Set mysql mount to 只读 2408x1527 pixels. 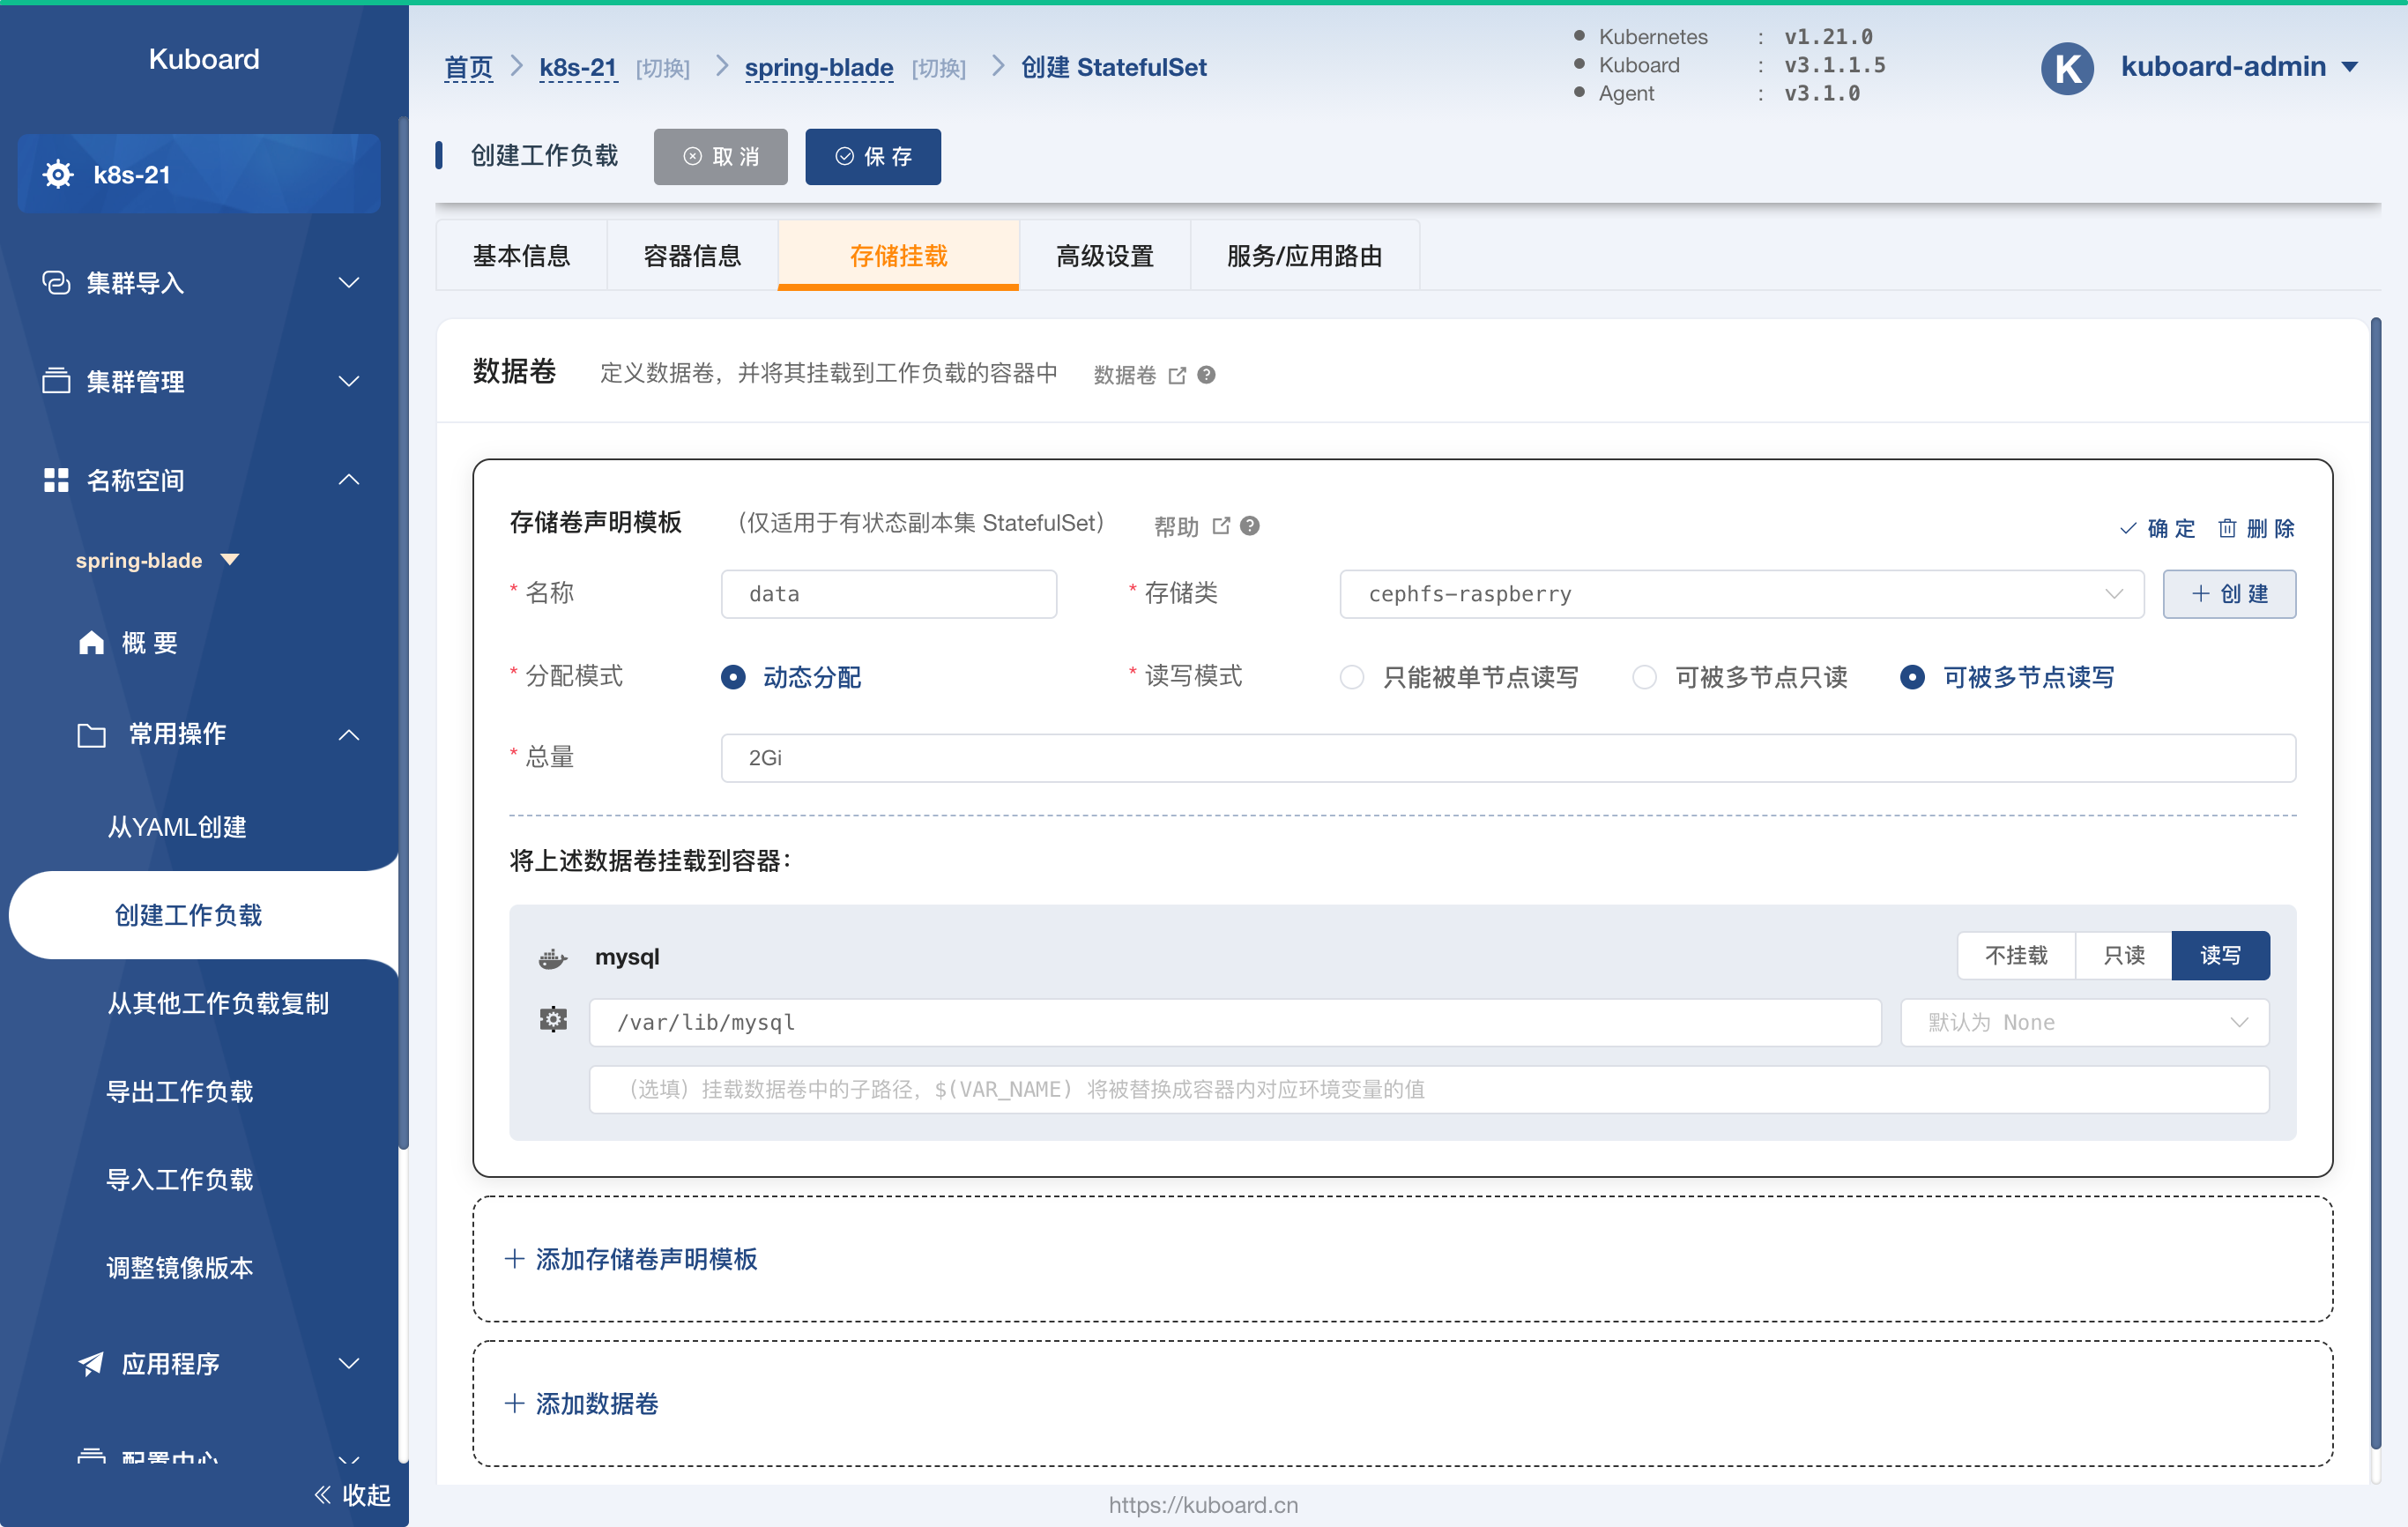click(x=2123, y=955)
